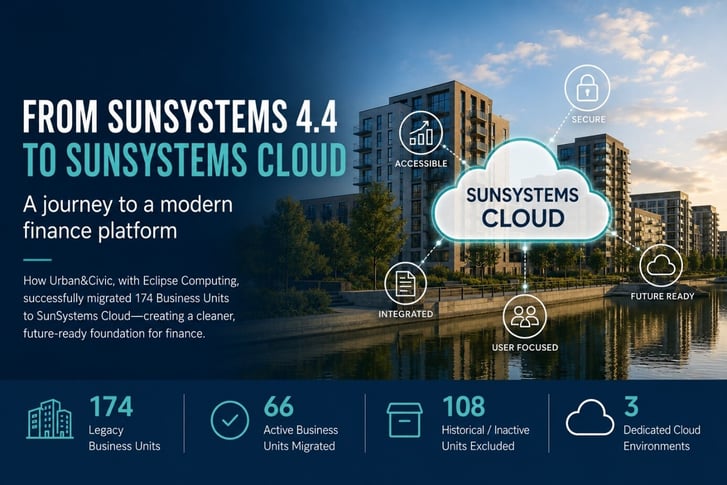Viewport: 727px width, 485px height.
Task: Click the text 'Legacy Business Units'
Action: coord(124,438)
